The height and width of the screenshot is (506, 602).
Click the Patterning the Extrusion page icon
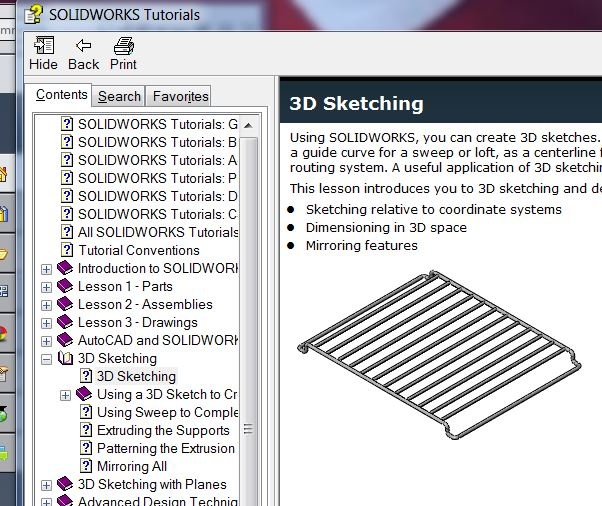click(x=86, y=448)
